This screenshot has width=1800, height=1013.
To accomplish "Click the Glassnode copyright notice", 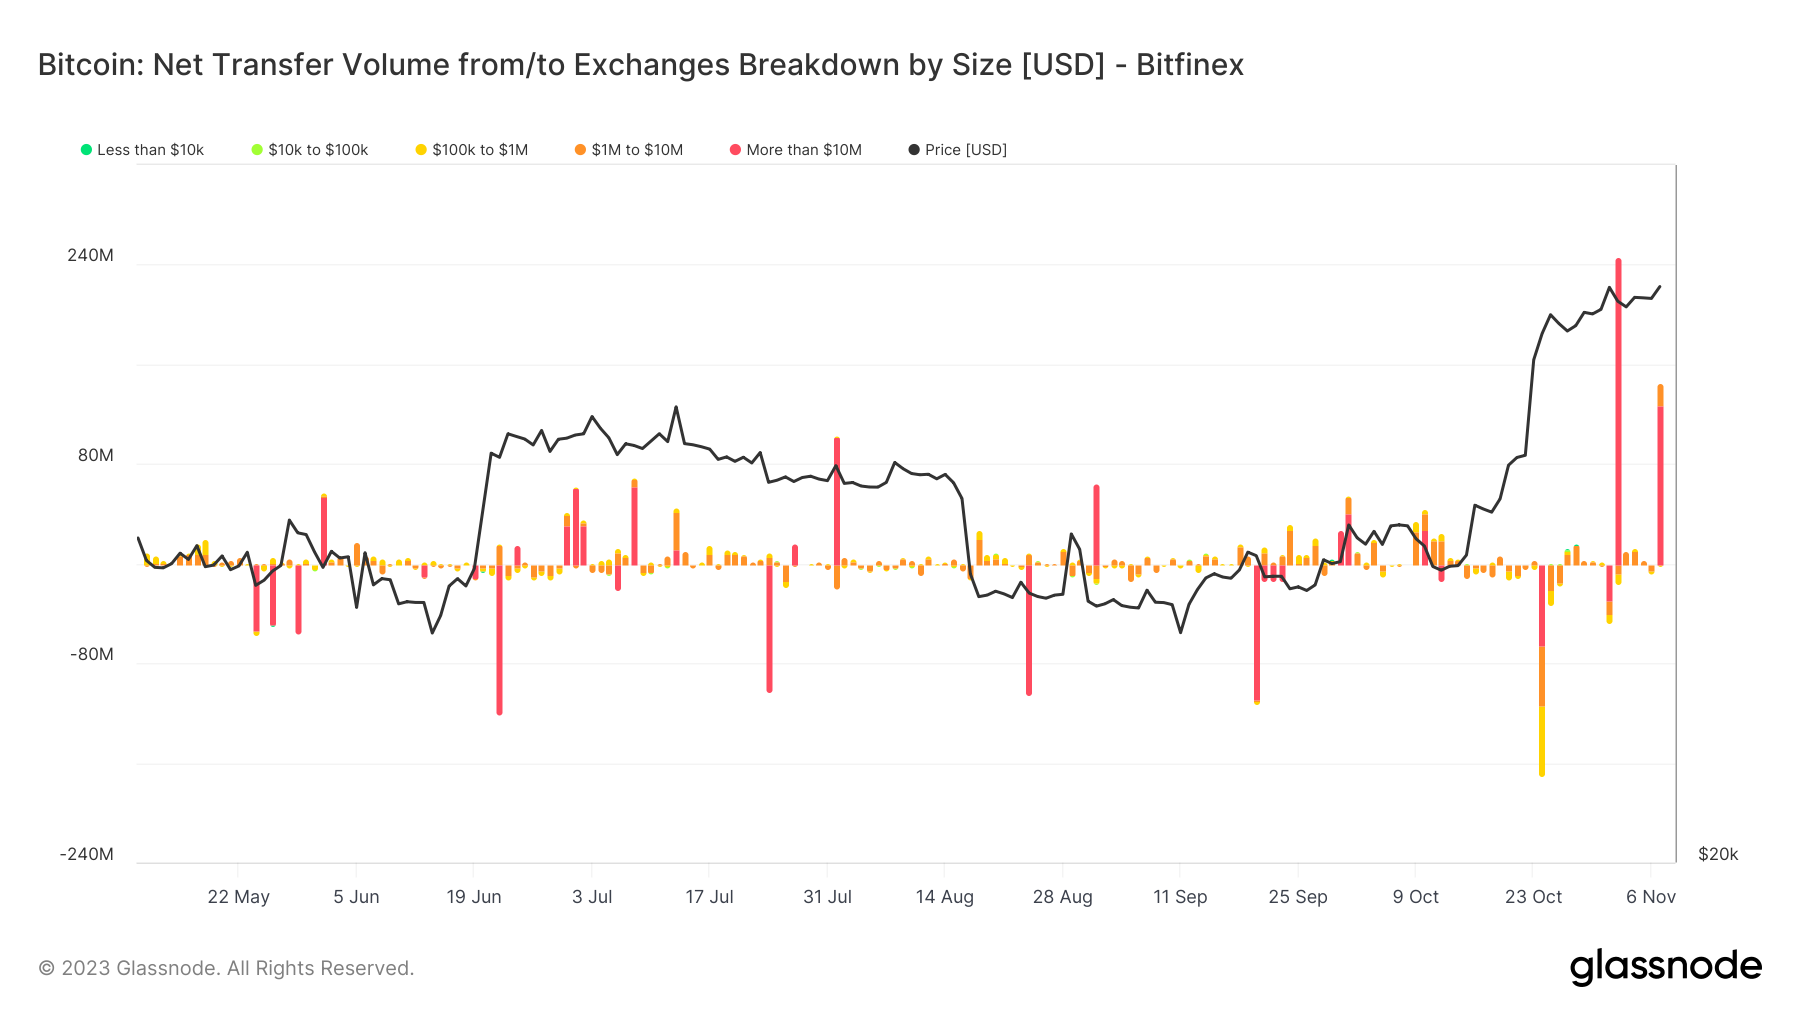I will (226, 968).
